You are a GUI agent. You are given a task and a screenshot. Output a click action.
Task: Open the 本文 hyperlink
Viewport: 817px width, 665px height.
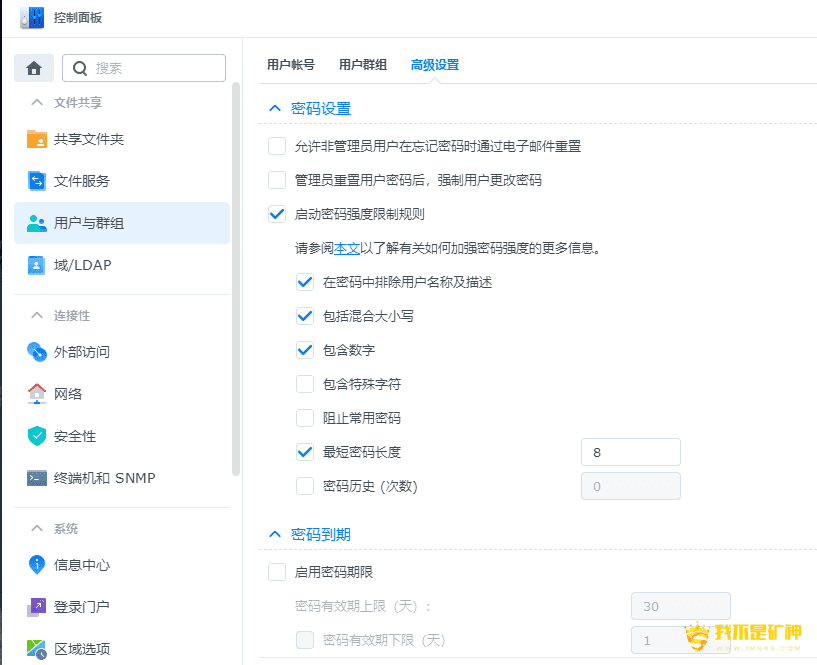coord(347,248)
